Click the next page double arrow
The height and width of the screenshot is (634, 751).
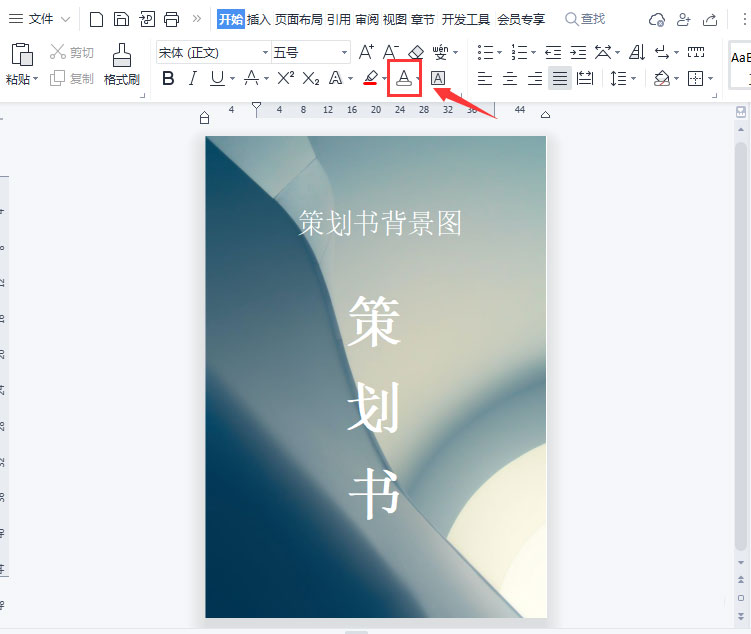click(x=741, y=616)
